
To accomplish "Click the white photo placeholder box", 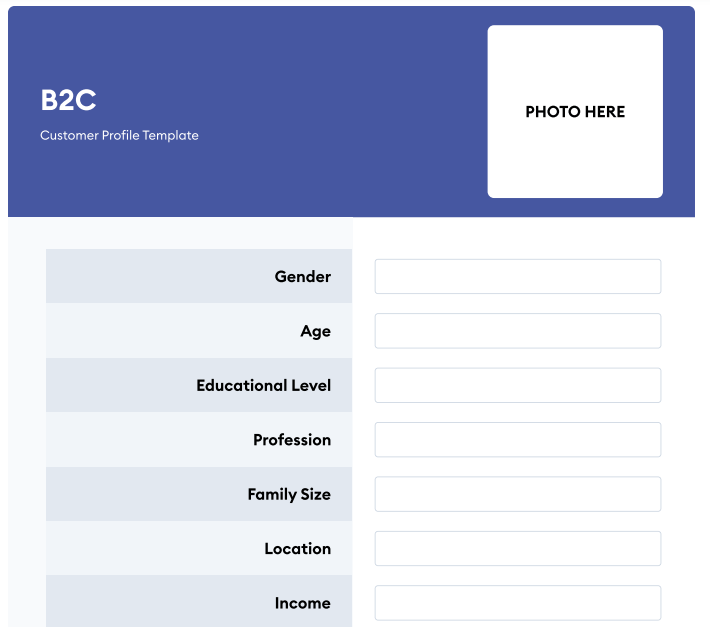I will click(575, 160).
